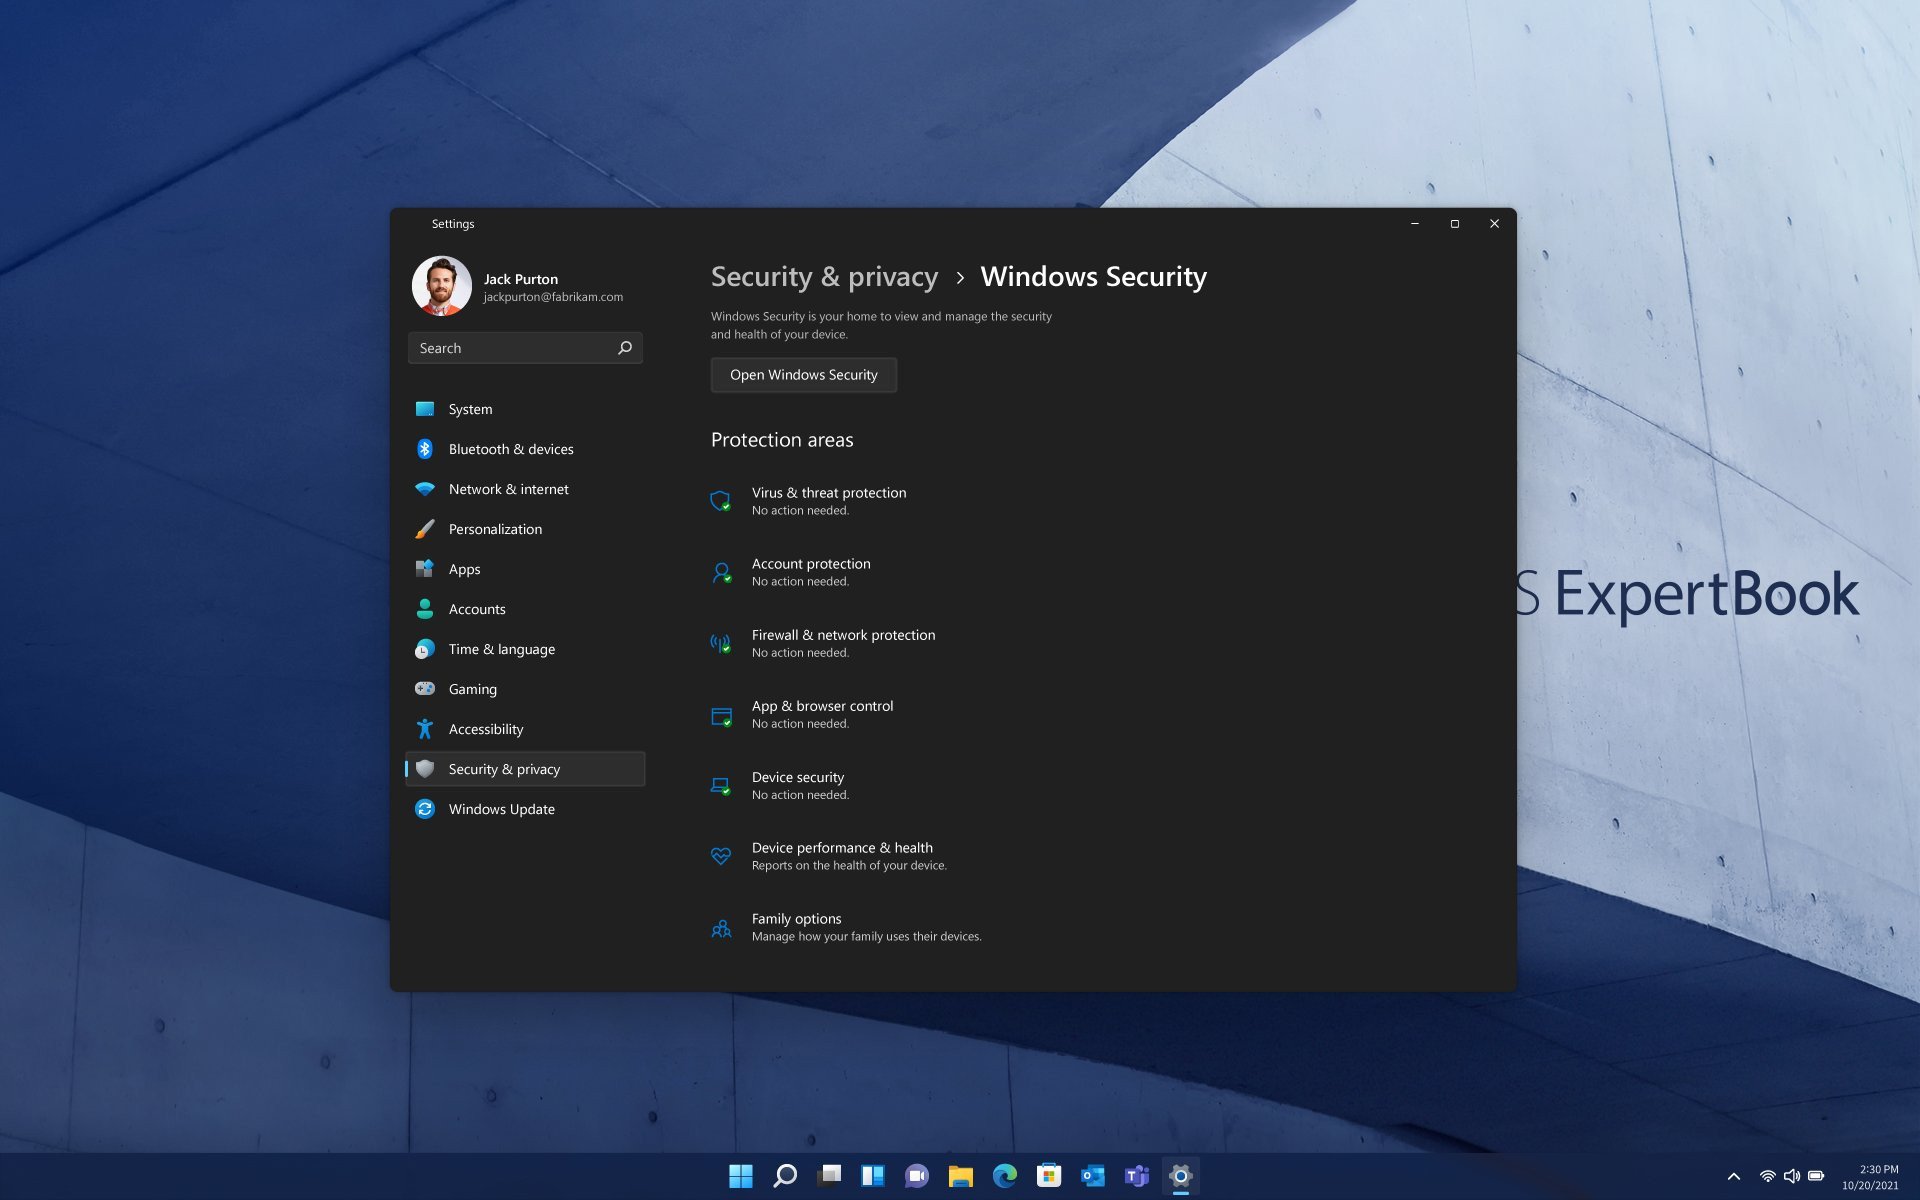The height and width of the screenshot is (1200, 1920).
Task: Select Bluetooth & devices in sidebar
Action: [x=510, y=449]
